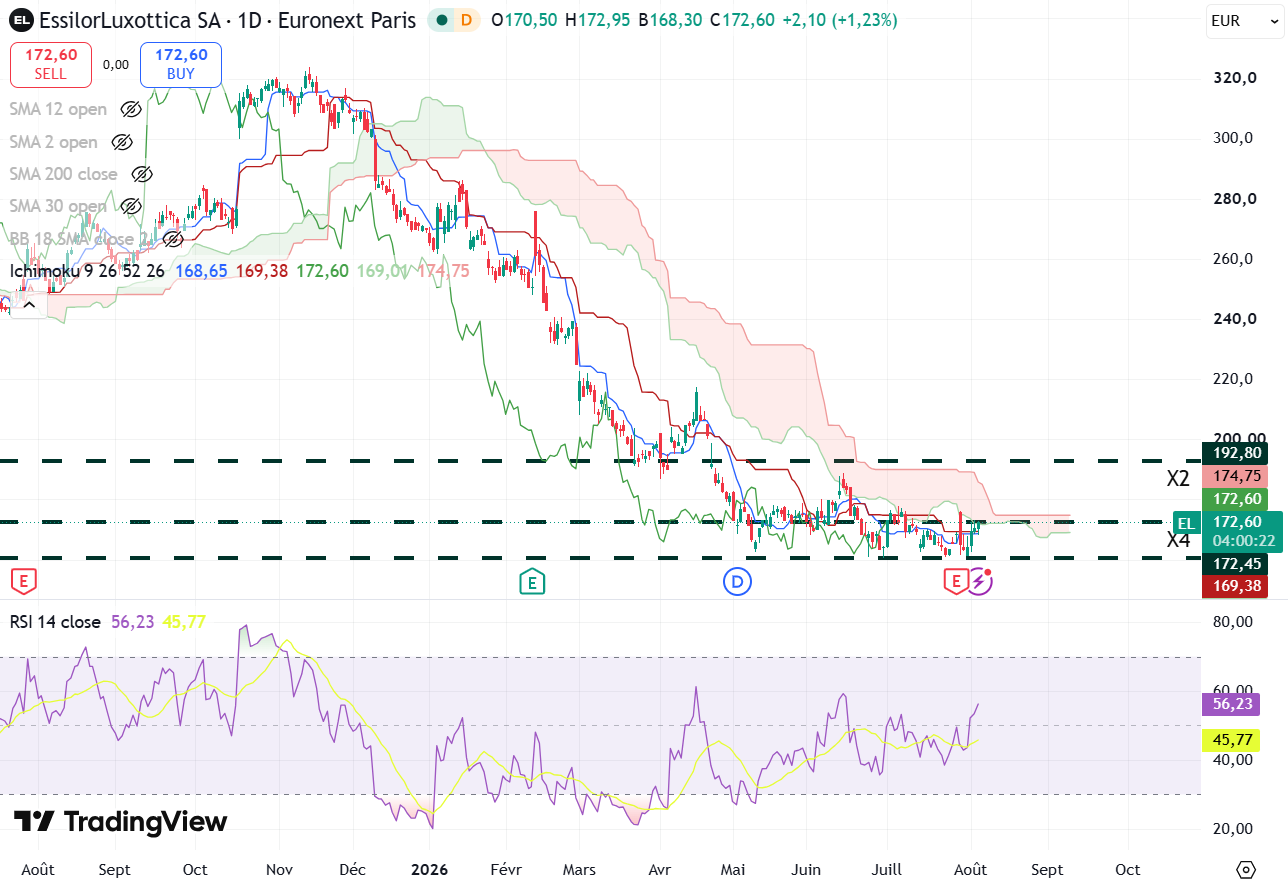Click the red earnings E marker at left
Viewport: 1288px width, 883px height.
(24, 581)
